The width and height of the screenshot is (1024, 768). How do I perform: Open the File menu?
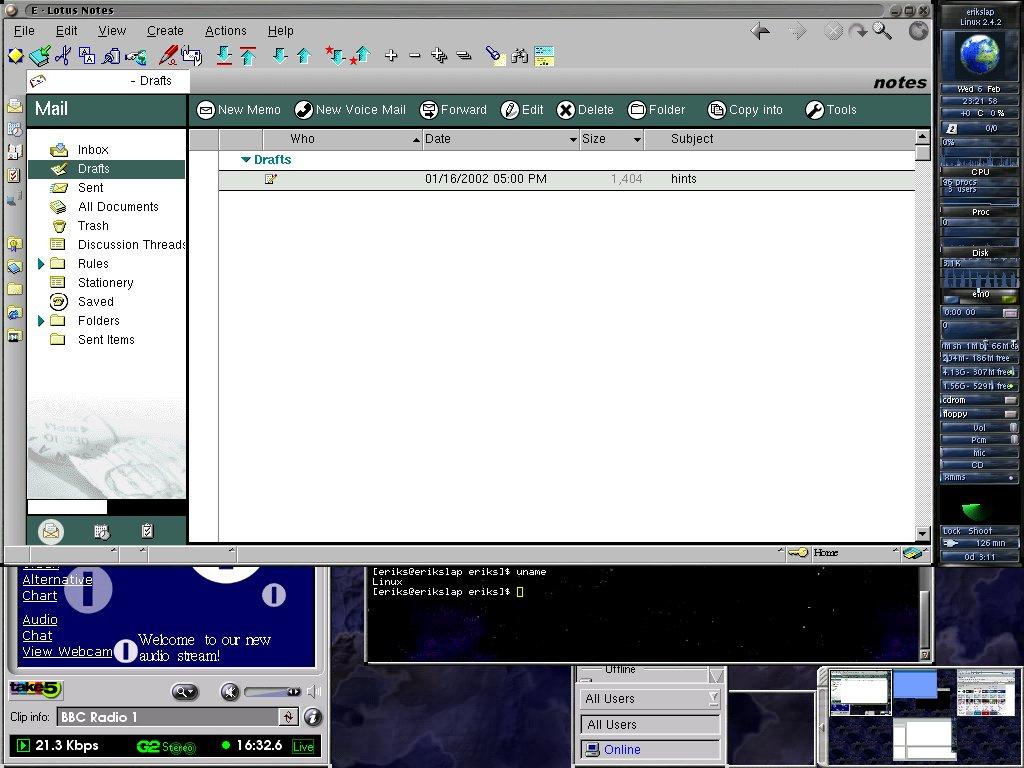[x=24, y=31]
